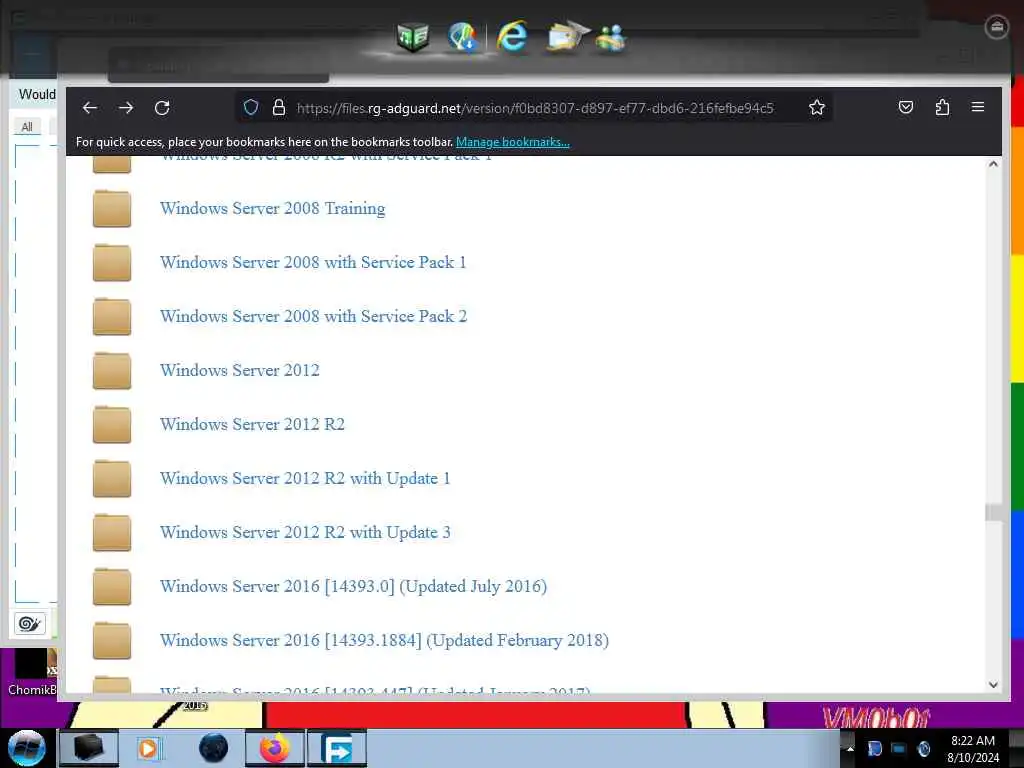The height and width of the screenshot is (768, 1024).
Task: Open the globe download icon in the top dock
Action: pos(463,37)
